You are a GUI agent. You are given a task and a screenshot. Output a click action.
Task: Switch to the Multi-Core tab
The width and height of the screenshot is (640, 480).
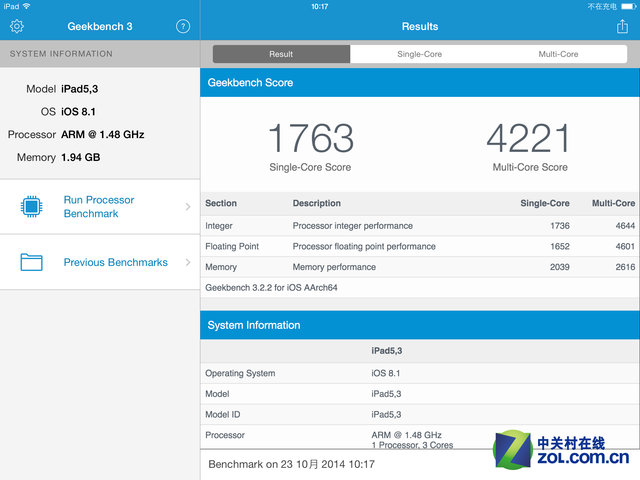[558, 54]
